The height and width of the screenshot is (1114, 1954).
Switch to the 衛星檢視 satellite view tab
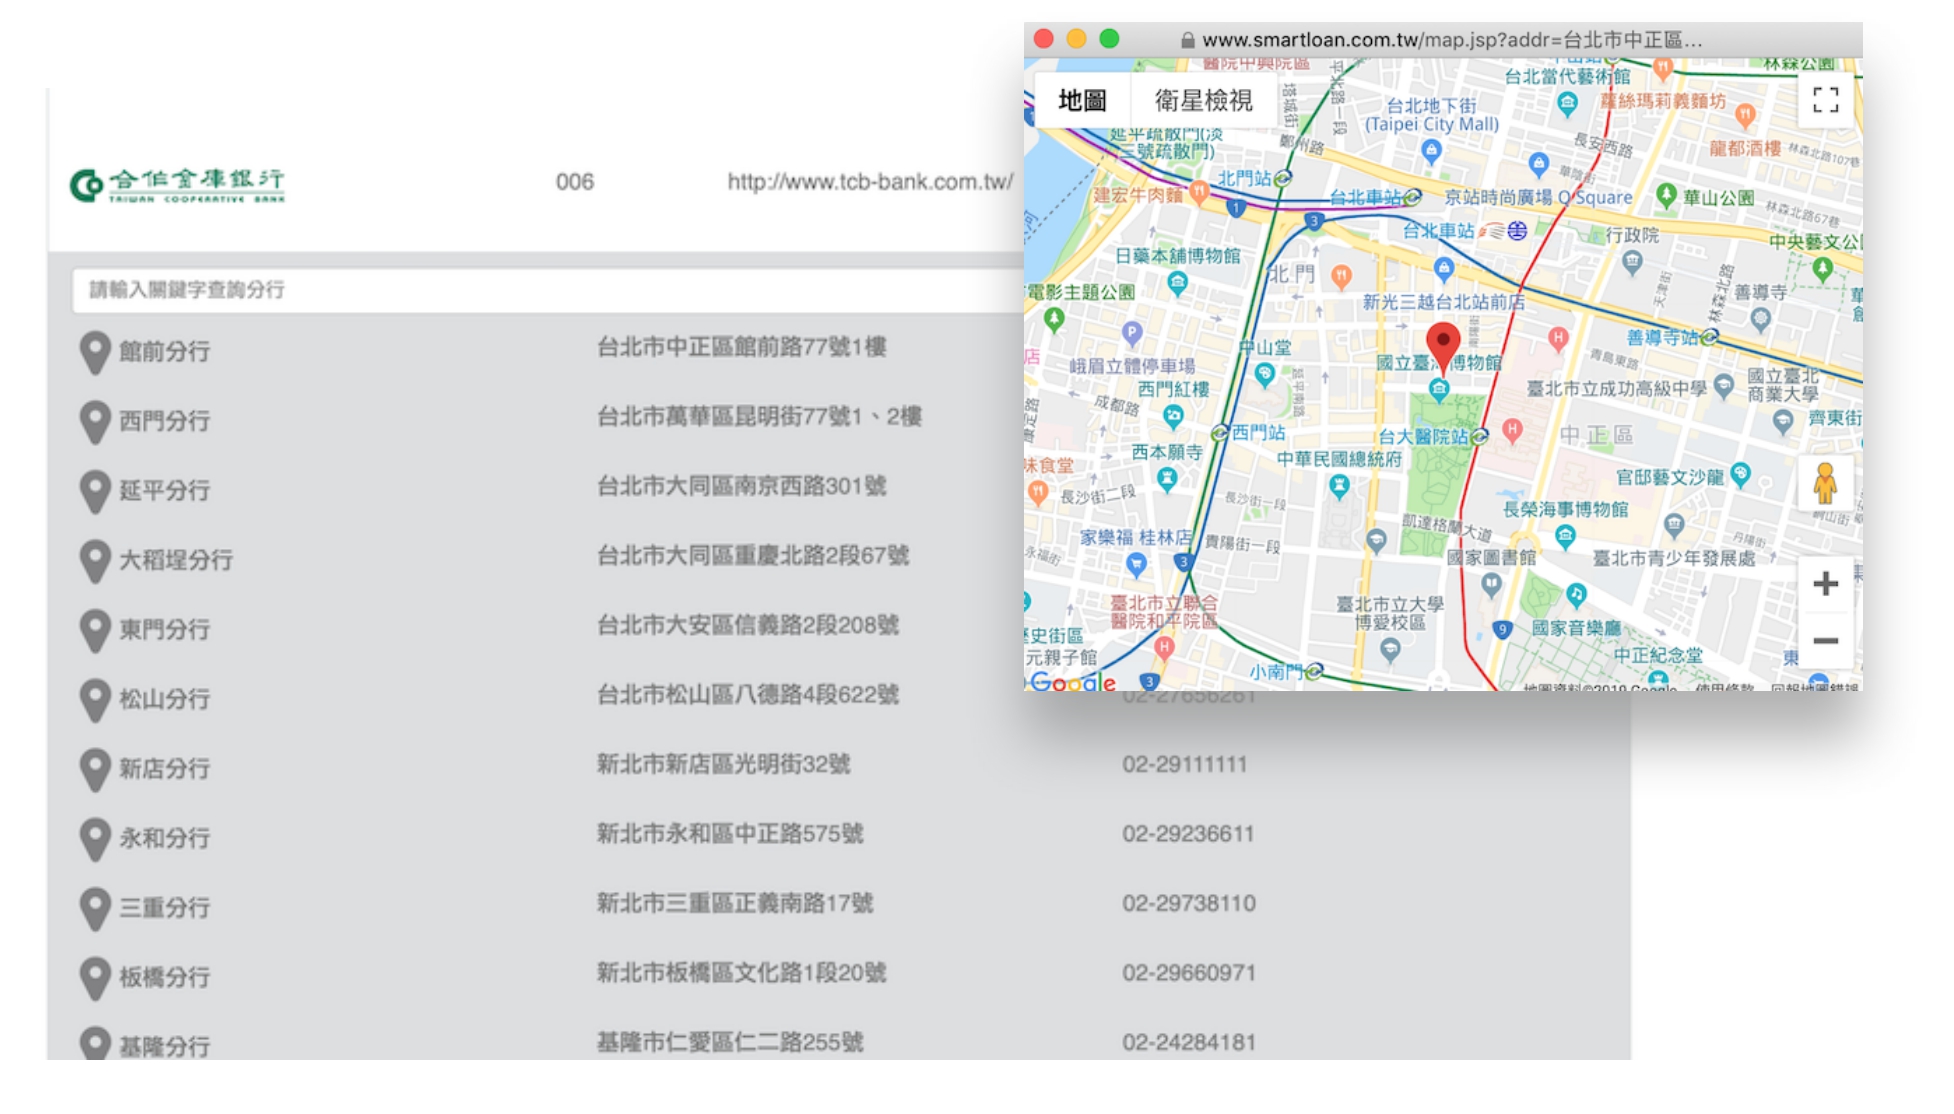click(1203, 100)
